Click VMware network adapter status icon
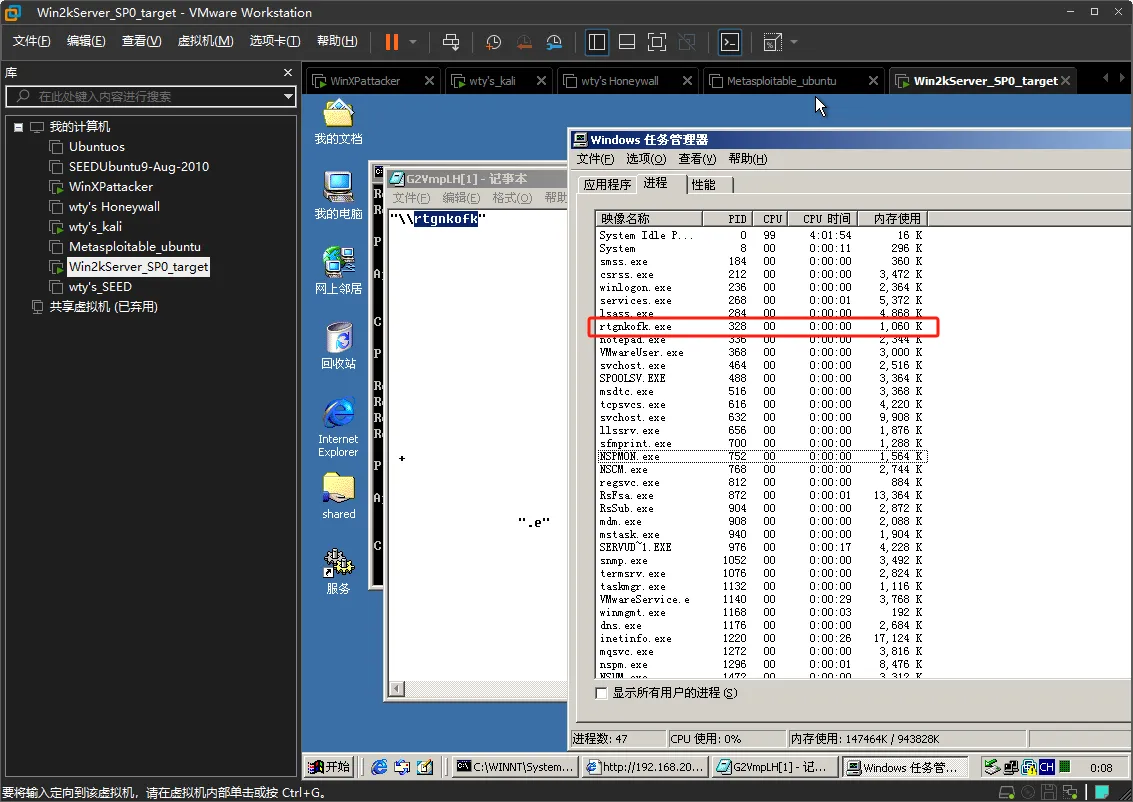Image resolution: width=1133 pixels, height=802 pixels. point(1070,793)
